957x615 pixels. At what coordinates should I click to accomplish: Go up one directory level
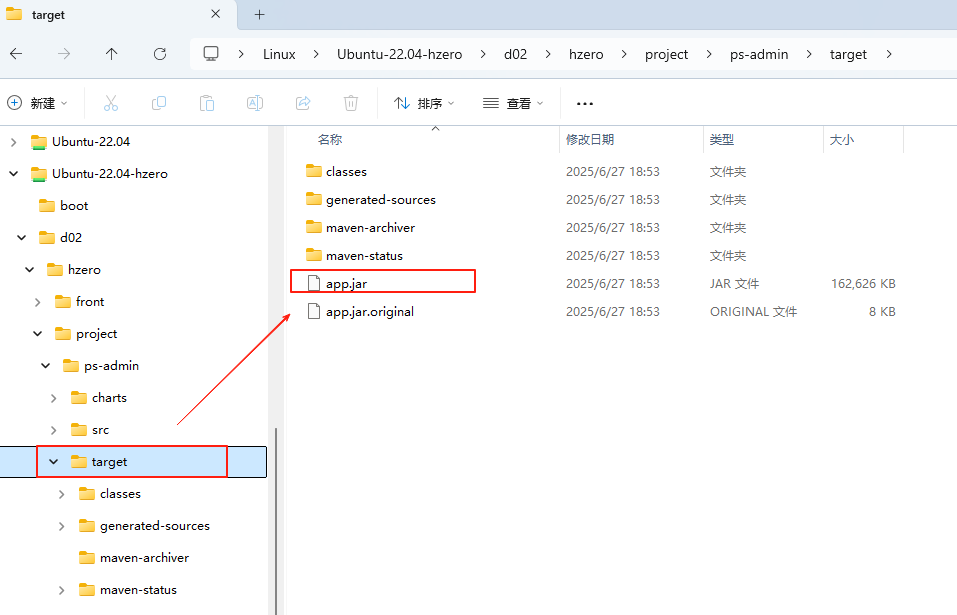point(111,54)
